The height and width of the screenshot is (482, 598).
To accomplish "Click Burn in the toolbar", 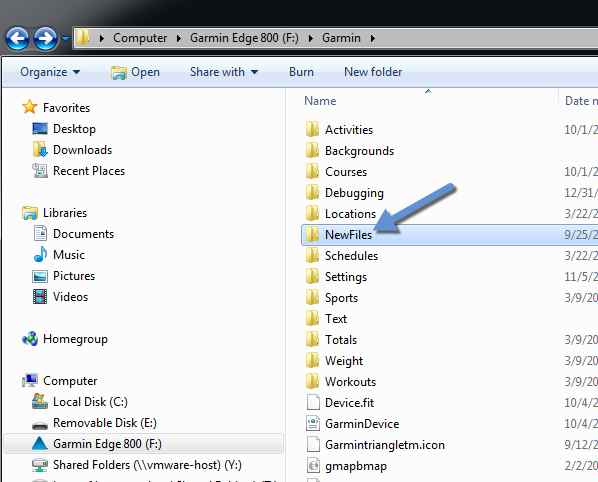I will tap(301, 72).
